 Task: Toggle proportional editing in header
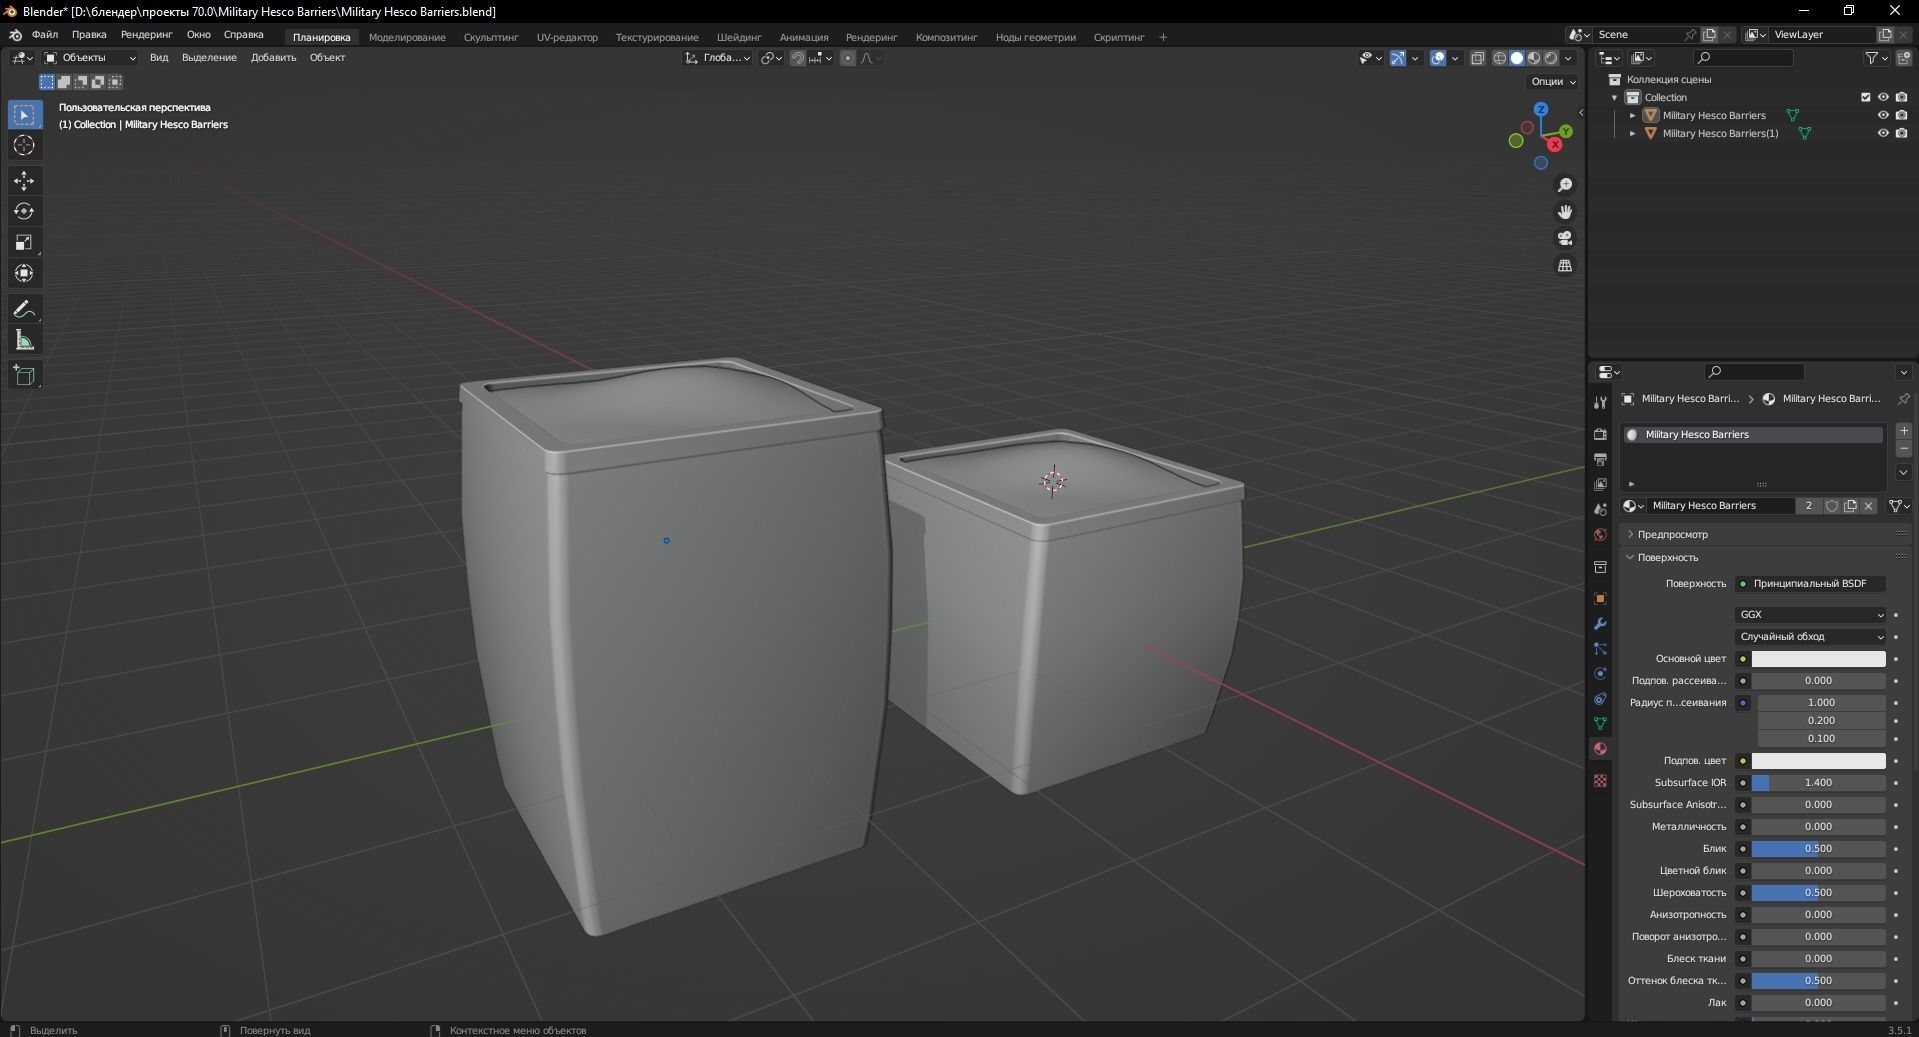pos(848,58)
